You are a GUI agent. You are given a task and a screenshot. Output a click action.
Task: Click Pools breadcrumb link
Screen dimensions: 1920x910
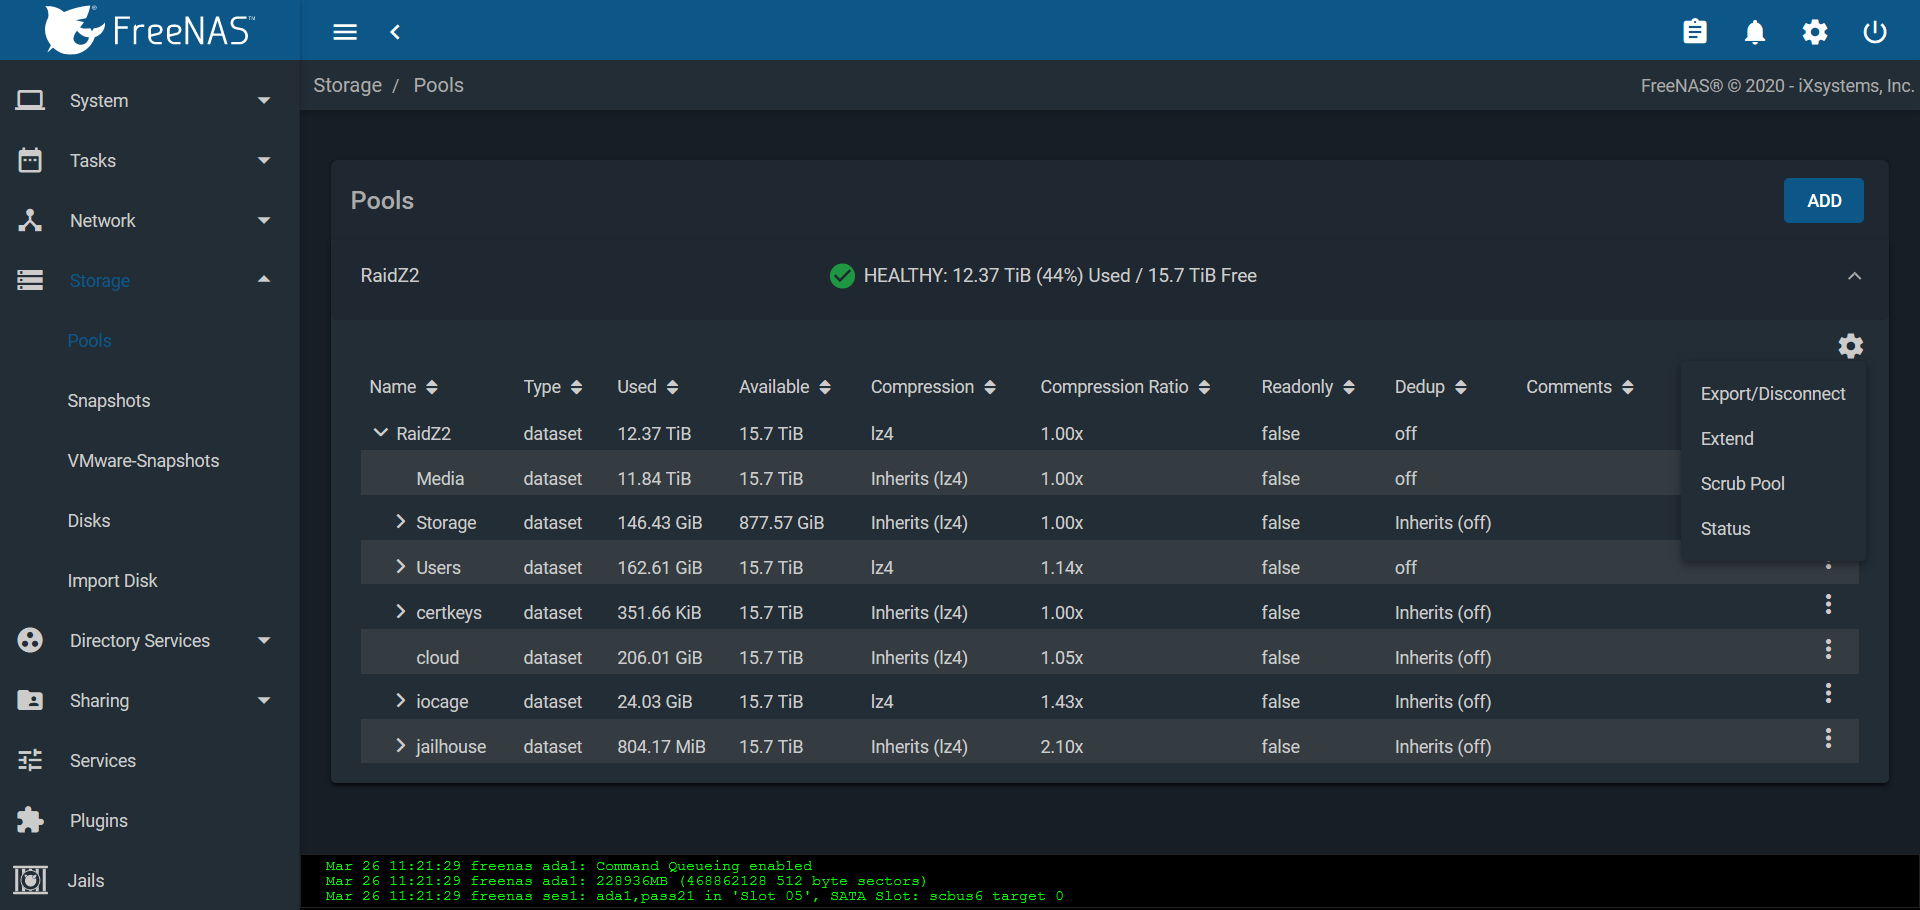pyautogui.click(x=438, y=85)
